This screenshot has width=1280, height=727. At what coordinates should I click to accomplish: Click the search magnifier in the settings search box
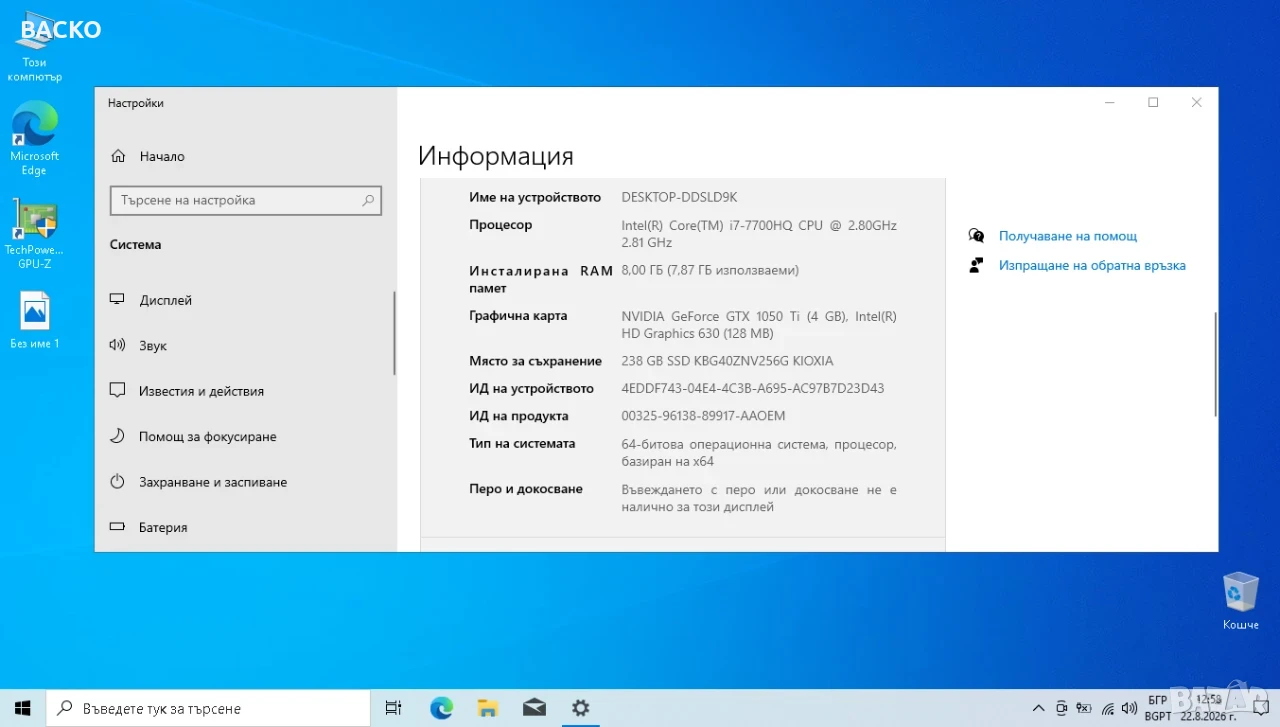(368, 200)
